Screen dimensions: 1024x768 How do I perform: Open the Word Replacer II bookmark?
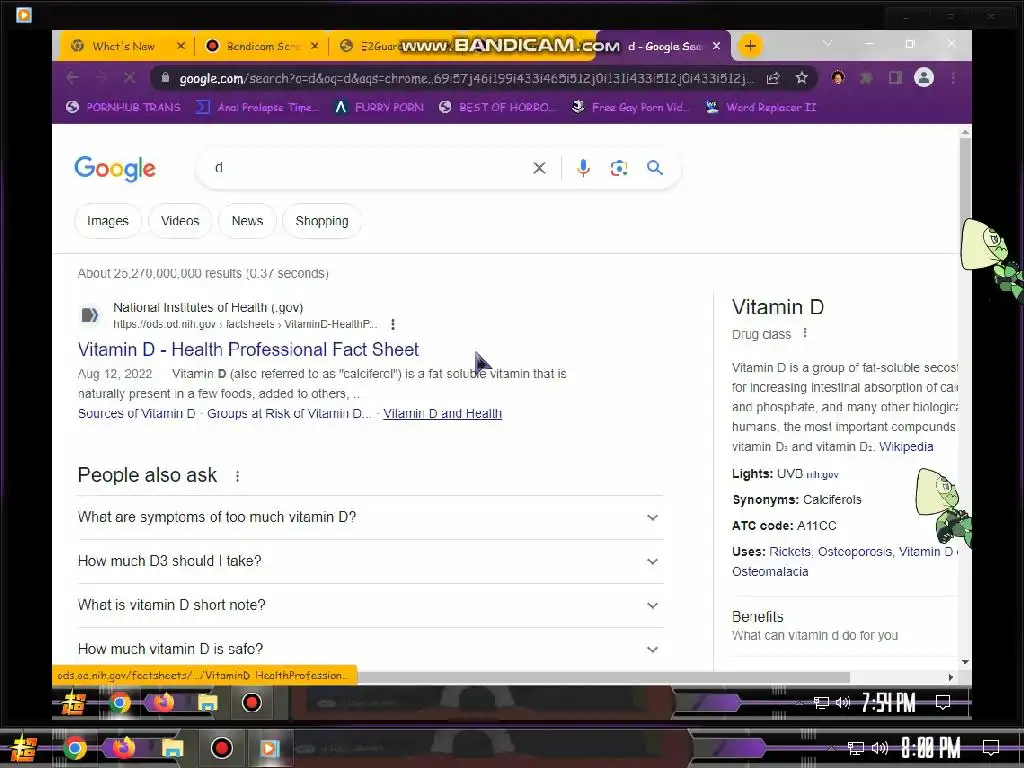761,107
